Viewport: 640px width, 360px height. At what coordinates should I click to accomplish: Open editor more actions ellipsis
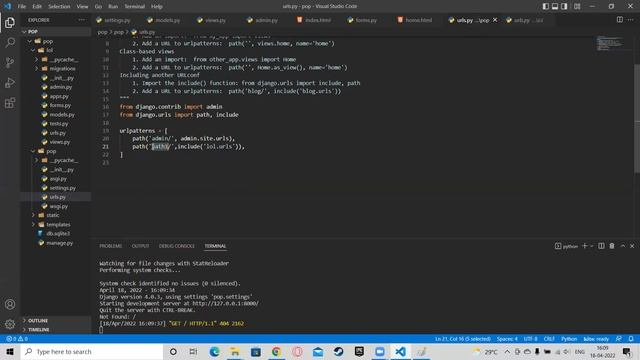coord(631,20)
